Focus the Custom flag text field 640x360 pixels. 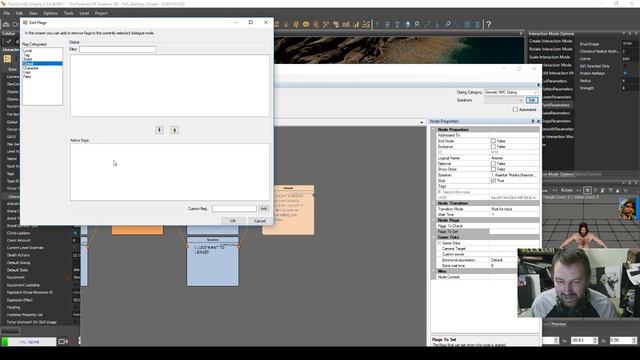pos(234,209)
